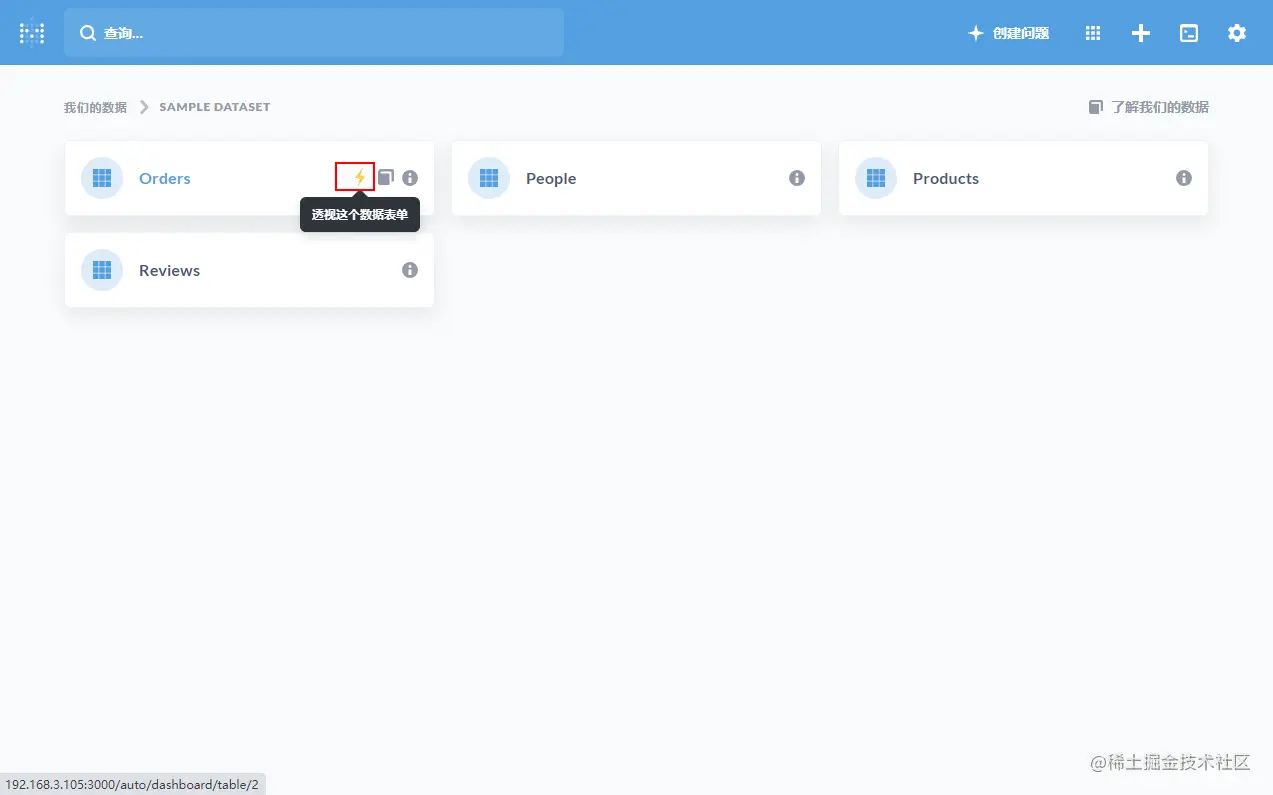Open the Reviews table name

click(169, 270)
